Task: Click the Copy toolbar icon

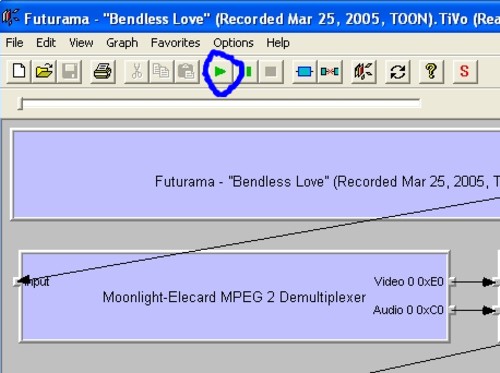Action: (161, 71)
